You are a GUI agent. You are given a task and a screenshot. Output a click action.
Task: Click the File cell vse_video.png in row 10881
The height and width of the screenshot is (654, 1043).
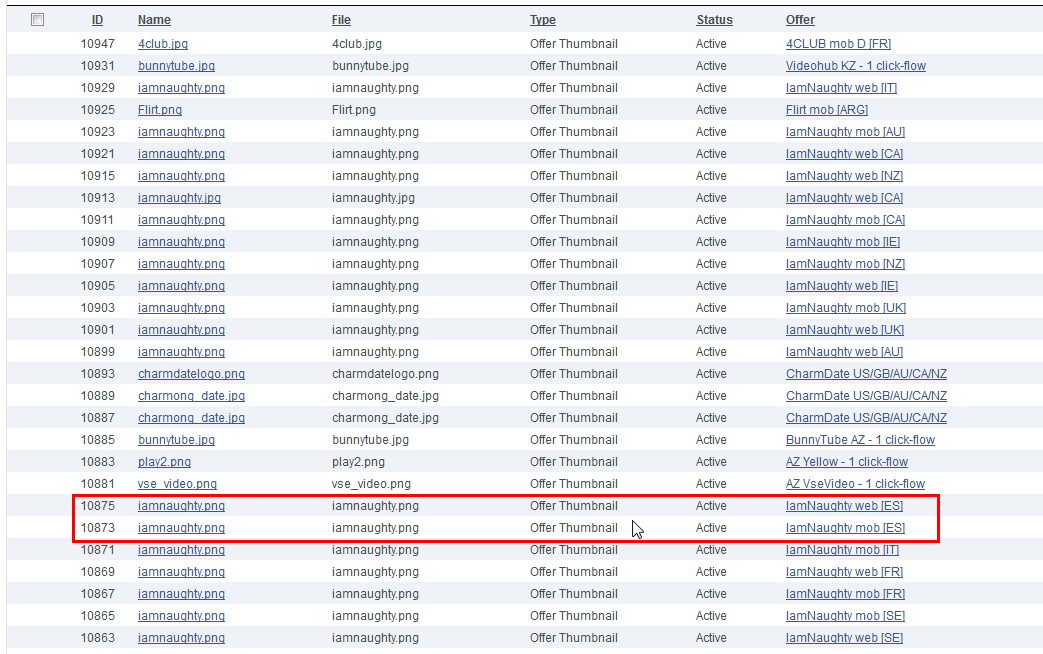(371, 484)
